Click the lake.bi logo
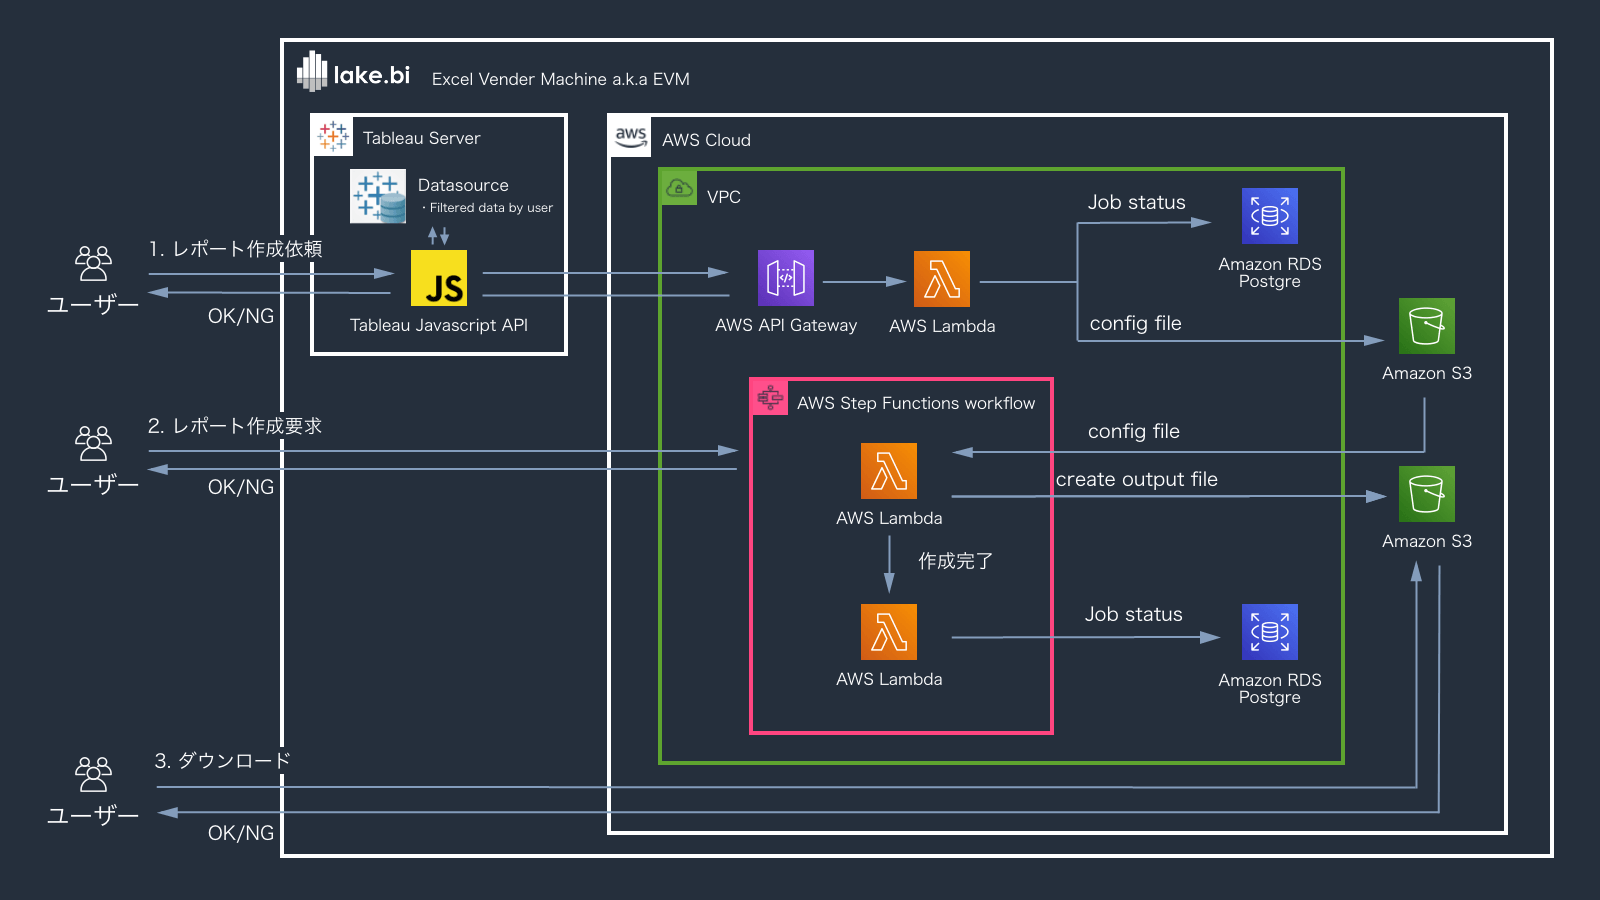The width and height of the screenshot is (1600, 900). tap(353, 73)
